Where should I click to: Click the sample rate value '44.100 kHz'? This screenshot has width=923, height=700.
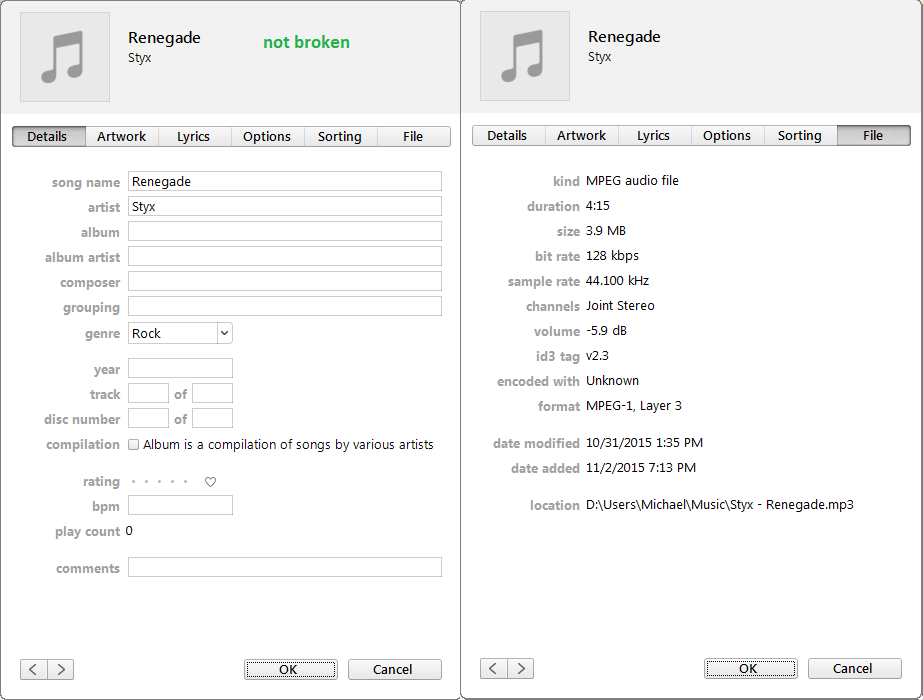click(x=617, y=281)
